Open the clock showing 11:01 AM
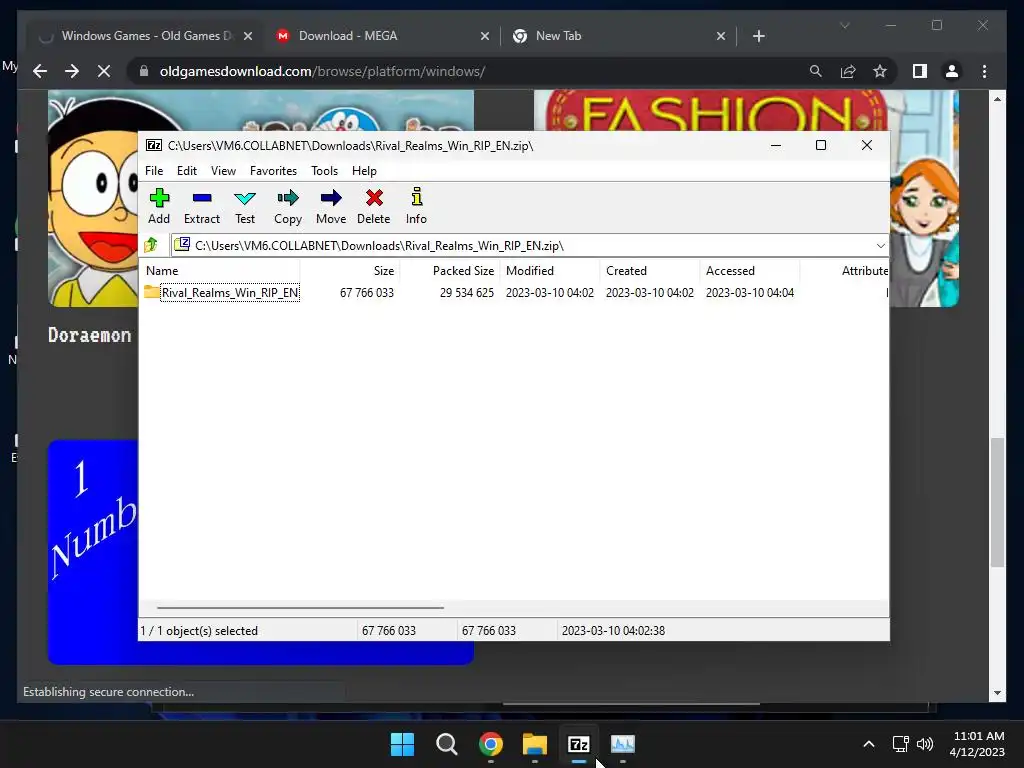This screenshot has height=768, width=1024. coord(978,744)
